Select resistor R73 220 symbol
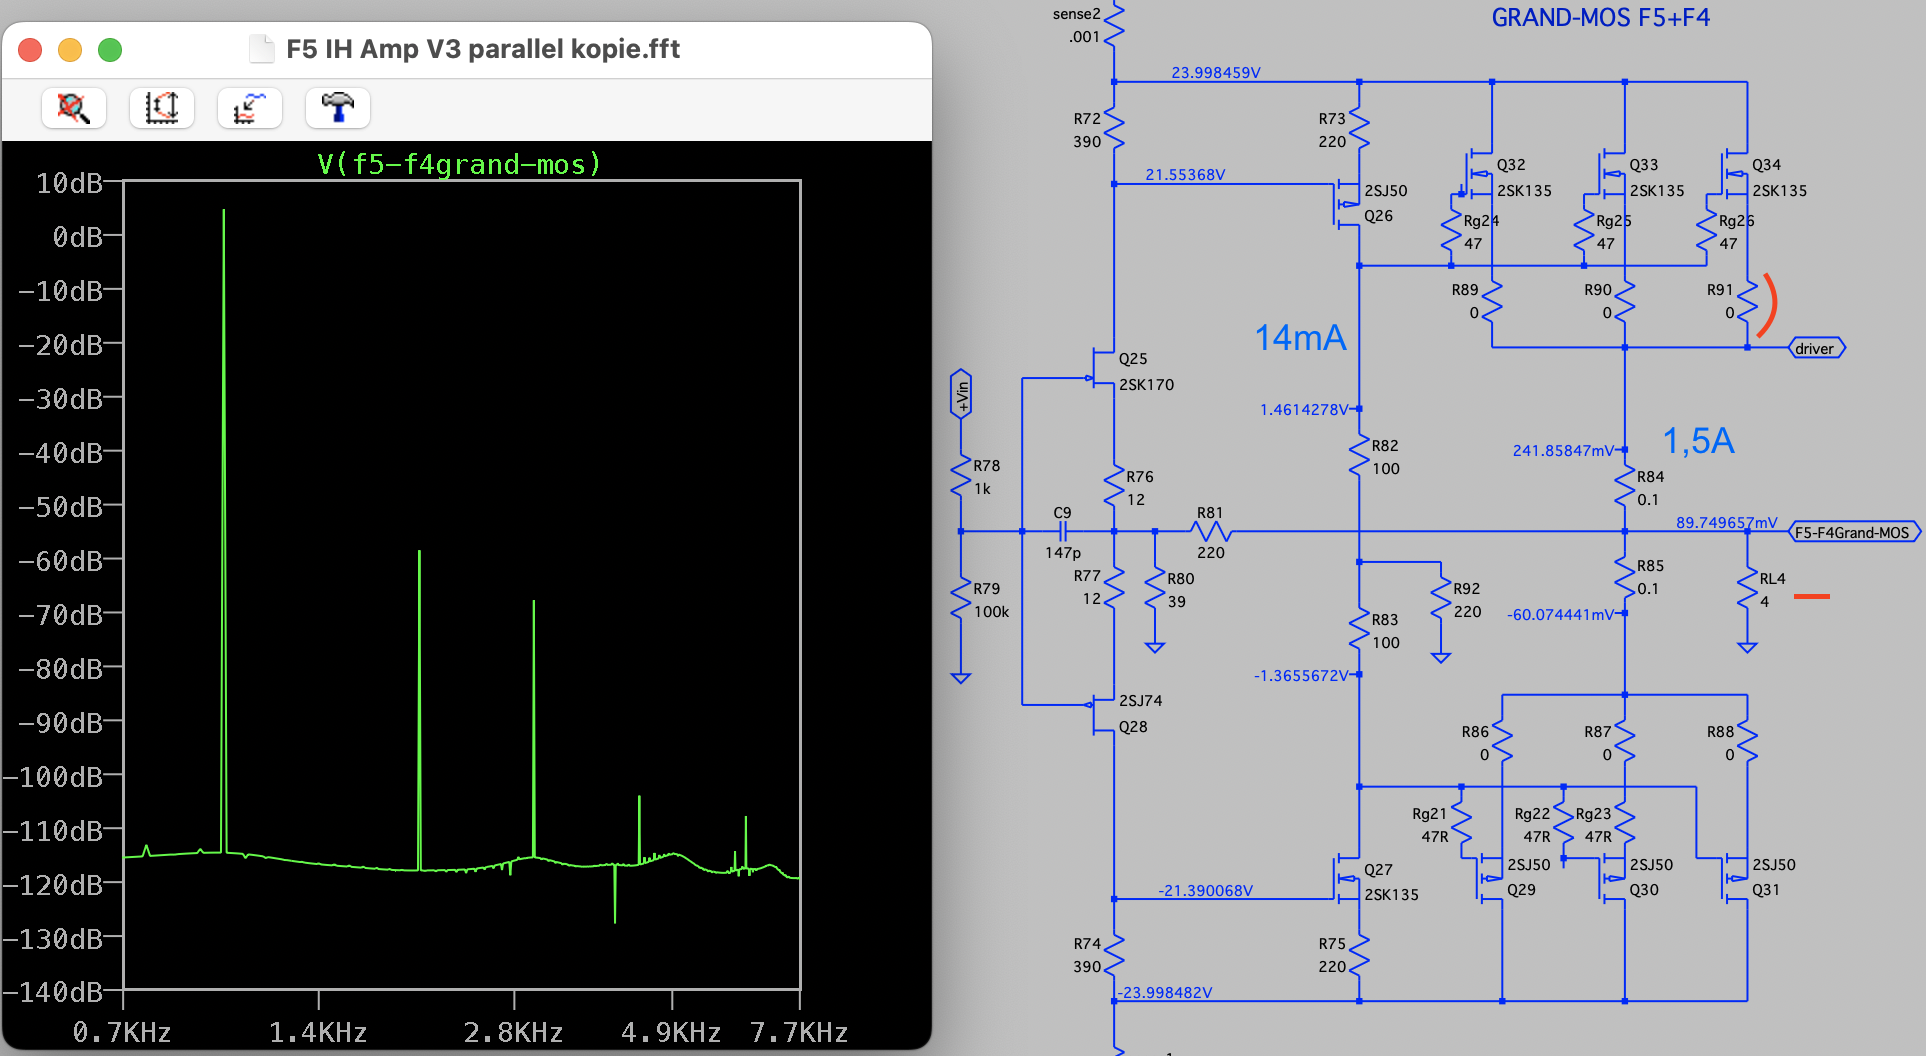This screenshot has width=1926, height=1056. pos(1358,130)
